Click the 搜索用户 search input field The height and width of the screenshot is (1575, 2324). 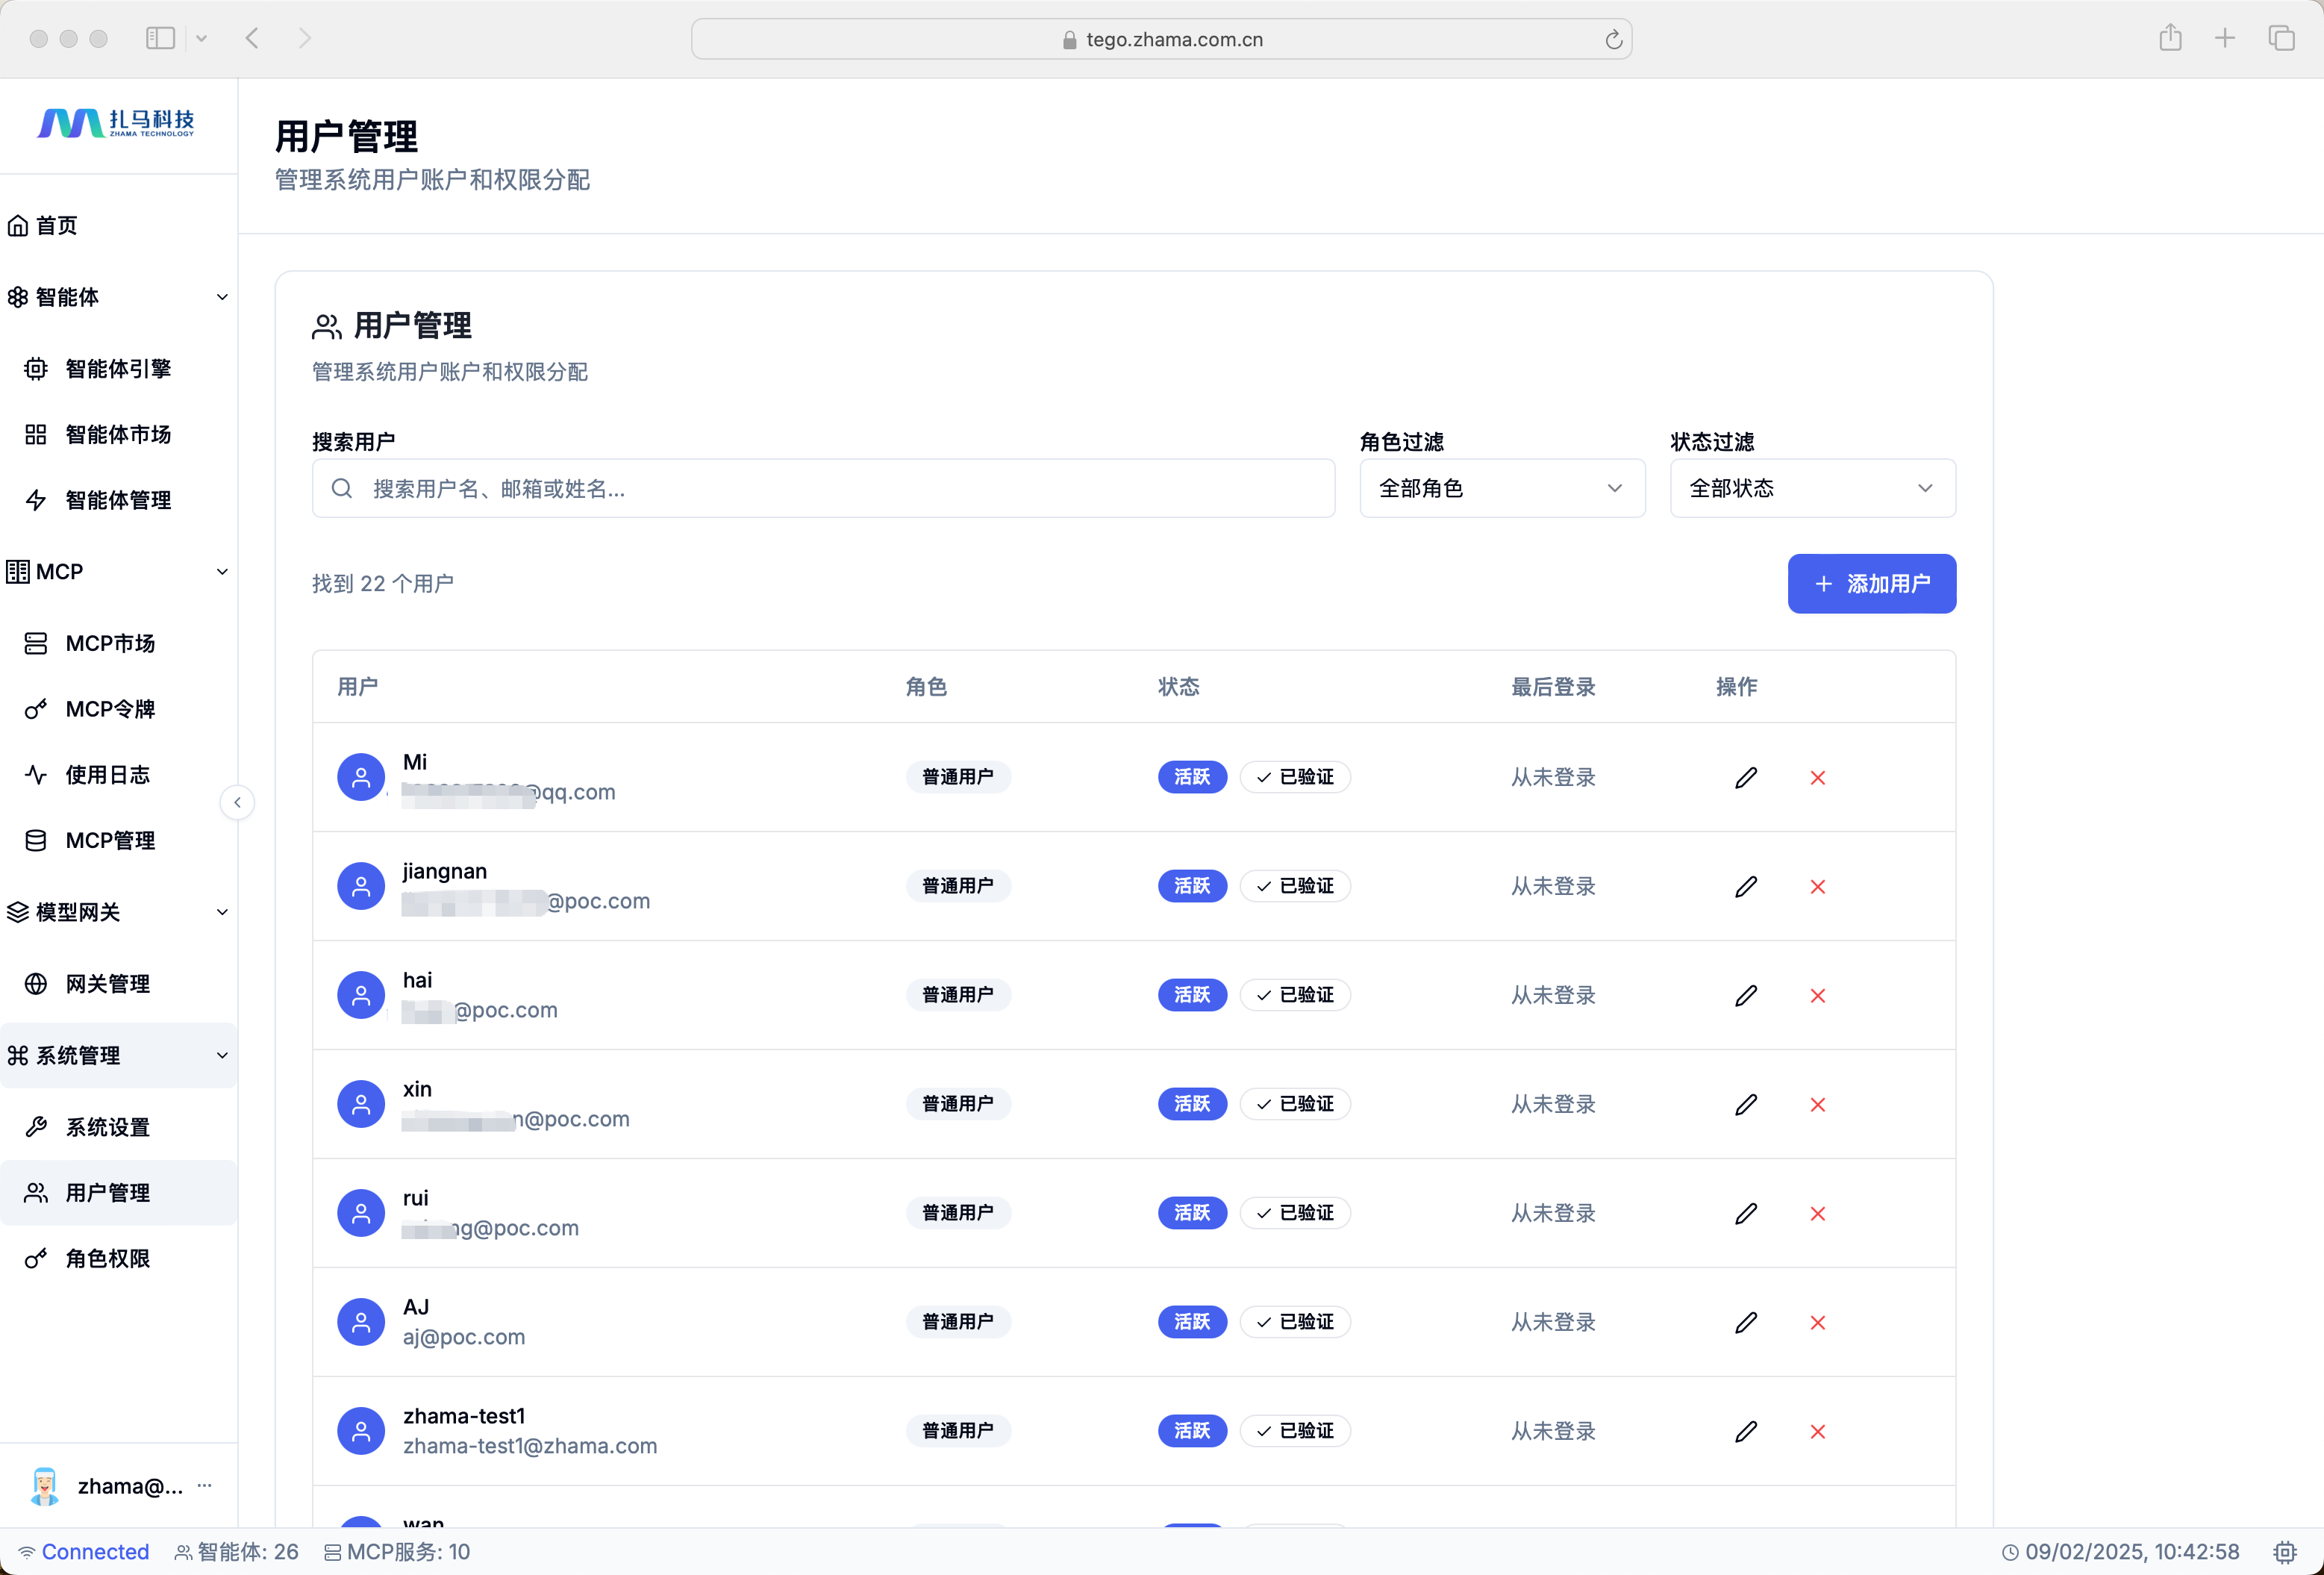(823, 488)
